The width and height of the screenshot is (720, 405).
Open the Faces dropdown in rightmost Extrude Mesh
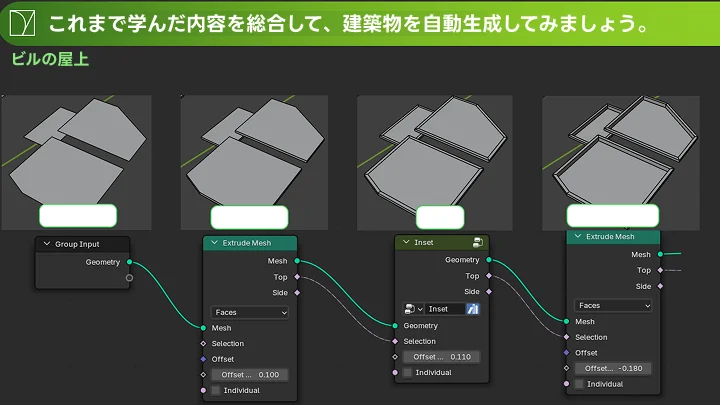coord(613,305)
